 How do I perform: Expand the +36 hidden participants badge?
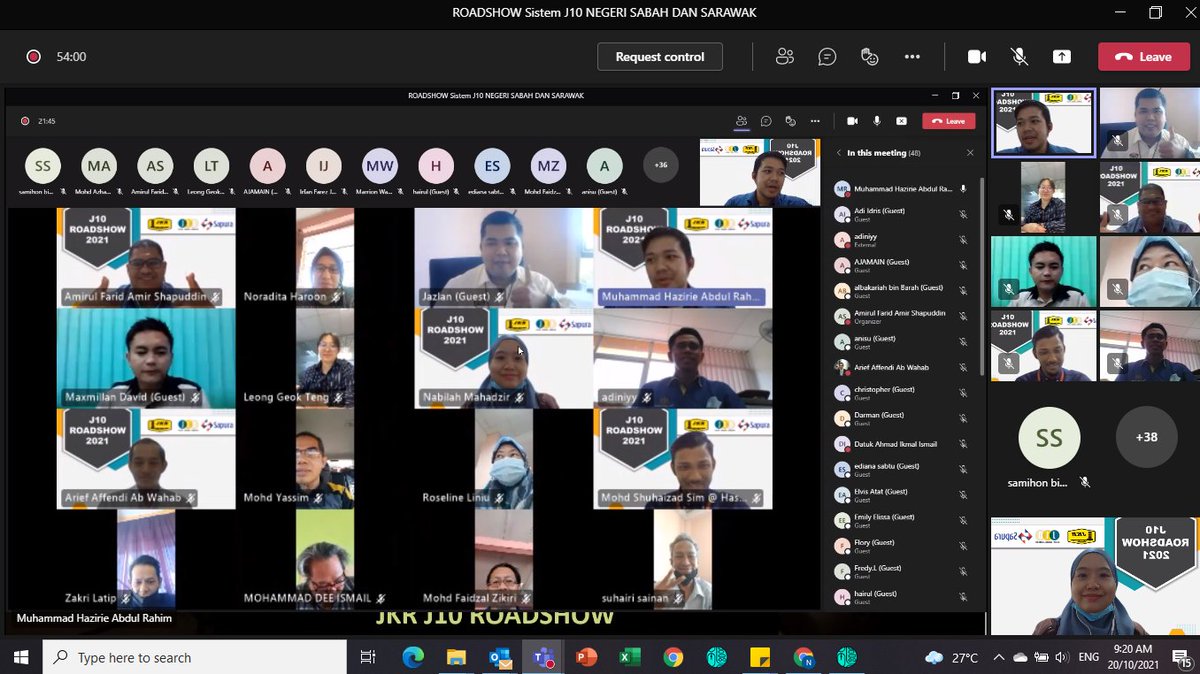(x=660, y=165)
